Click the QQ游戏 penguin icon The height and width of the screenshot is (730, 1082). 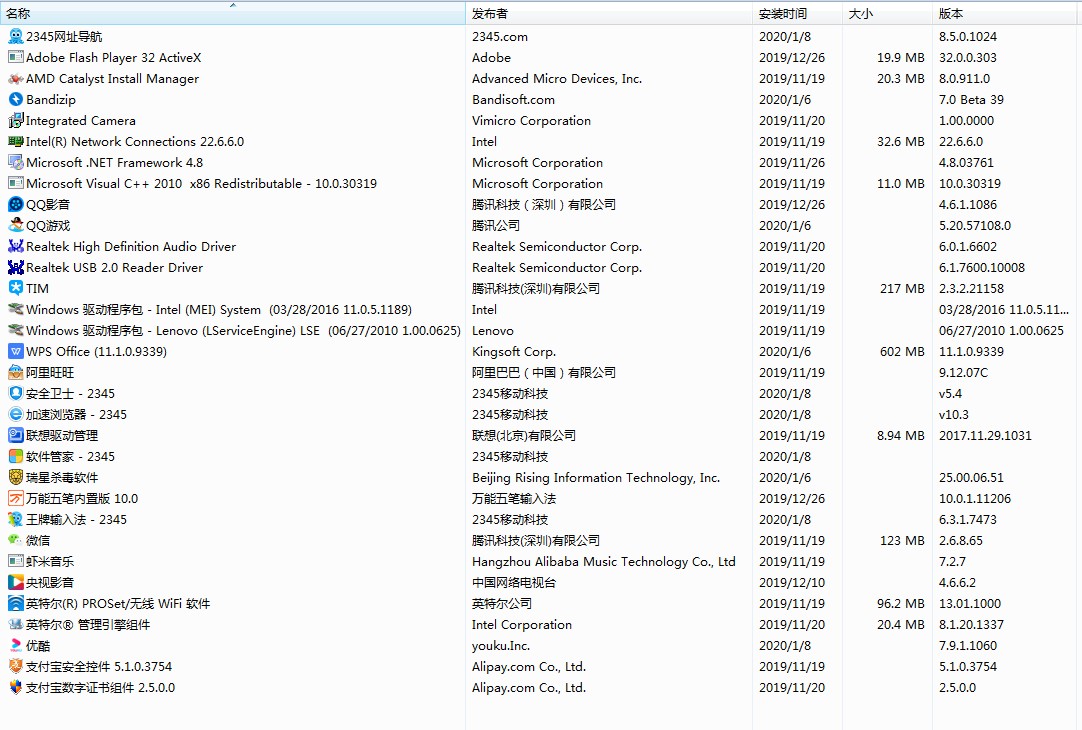point(15,226)
